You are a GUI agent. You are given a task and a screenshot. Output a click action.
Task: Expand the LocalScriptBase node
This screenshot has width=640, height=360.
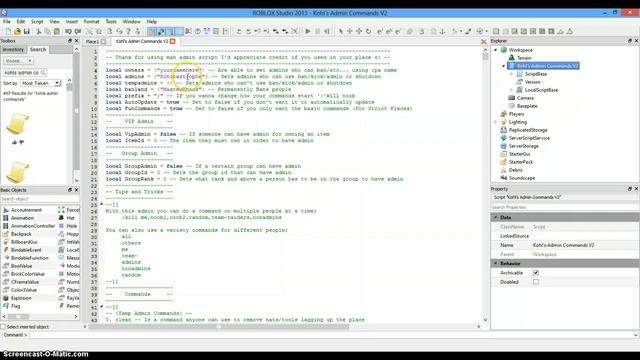512,90
